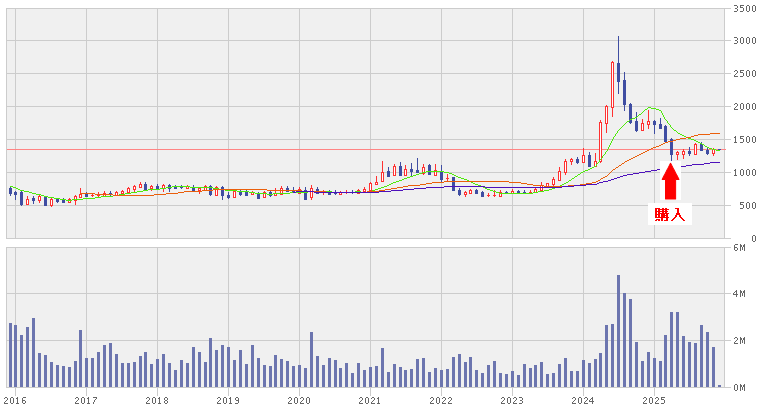
Task: Click the 2M volume axis label
Action: 740,341
